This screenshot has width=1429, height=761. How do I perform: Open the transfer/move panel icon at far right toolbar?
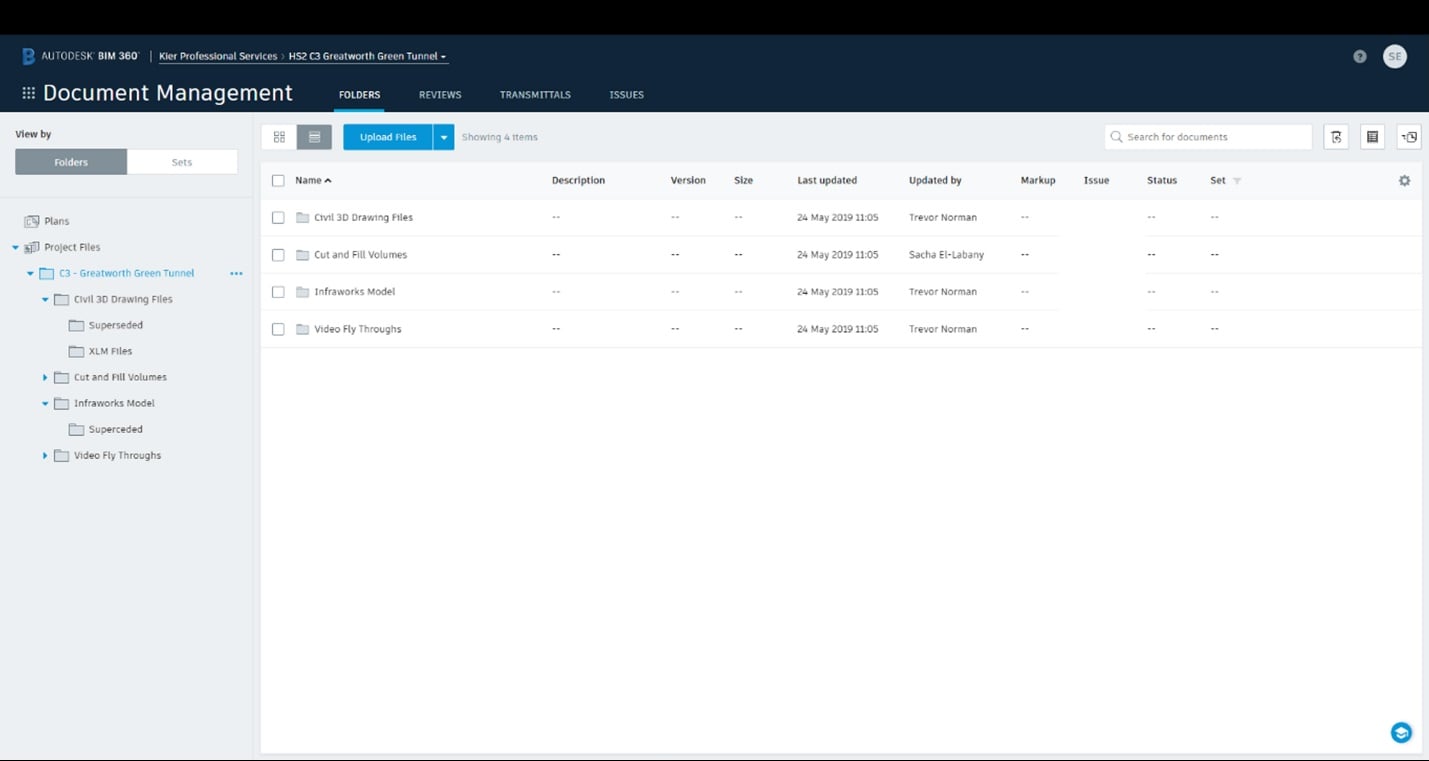click(1409, 137)
